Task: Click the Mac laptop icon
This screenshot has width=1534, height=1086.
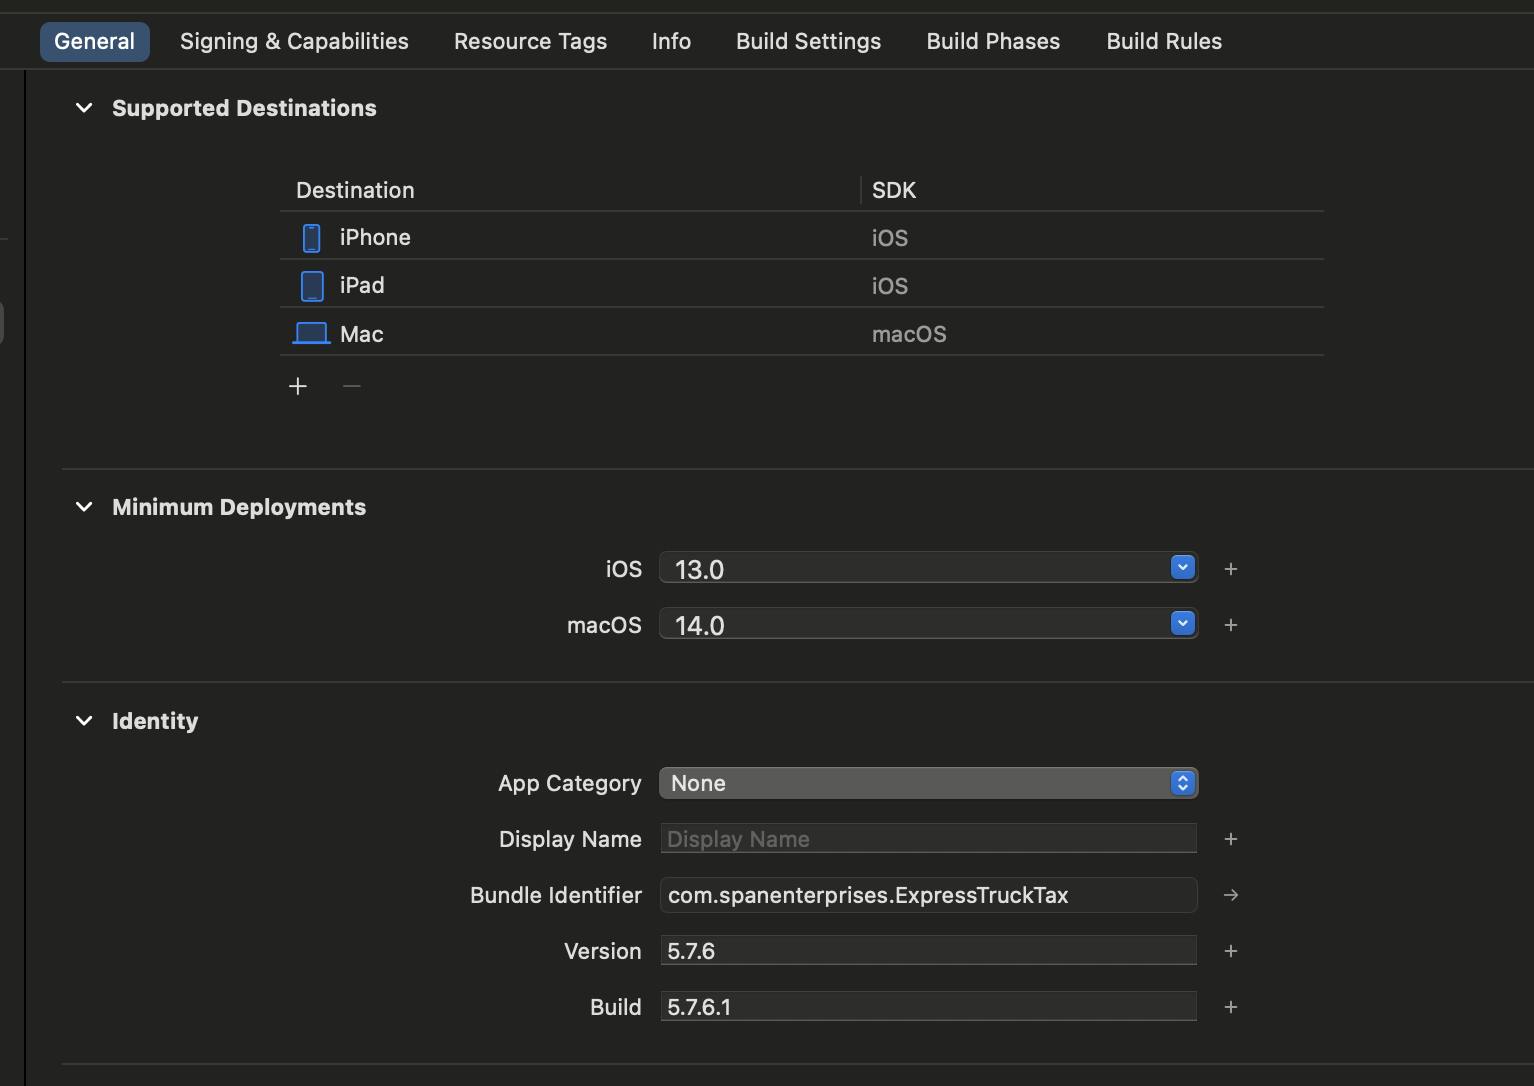Action: (x=311, y=333)
